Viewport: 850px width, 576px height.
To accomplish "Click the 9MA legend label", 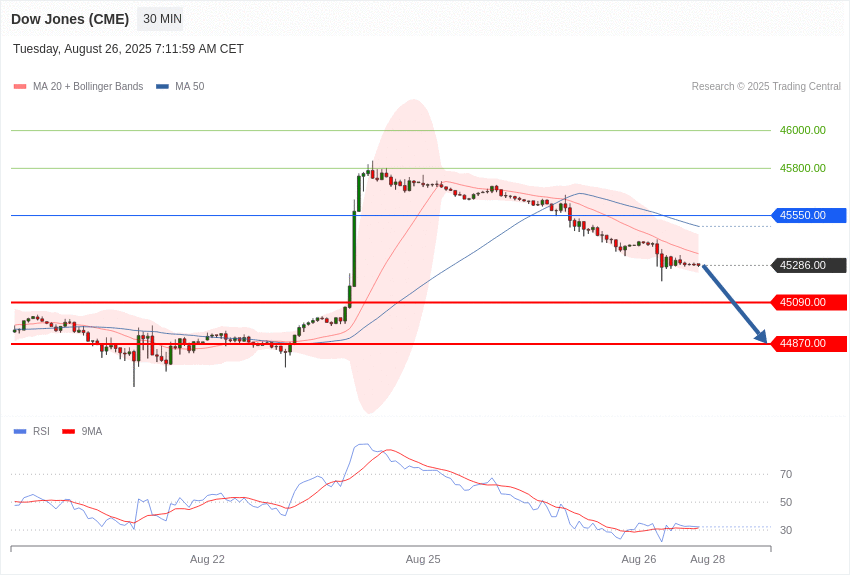I will point(92,431).
